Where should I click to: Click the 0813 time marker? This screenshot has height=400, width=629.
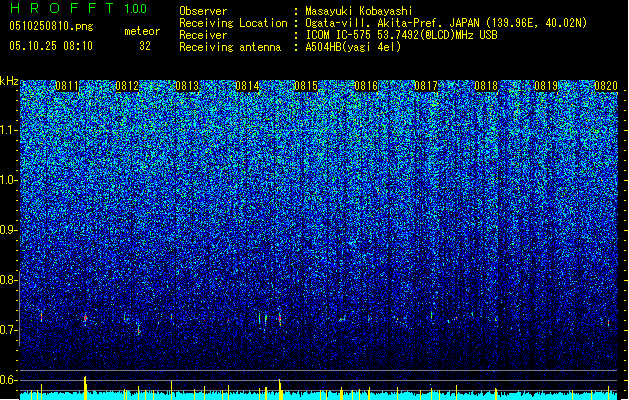[x=187, y=86]
